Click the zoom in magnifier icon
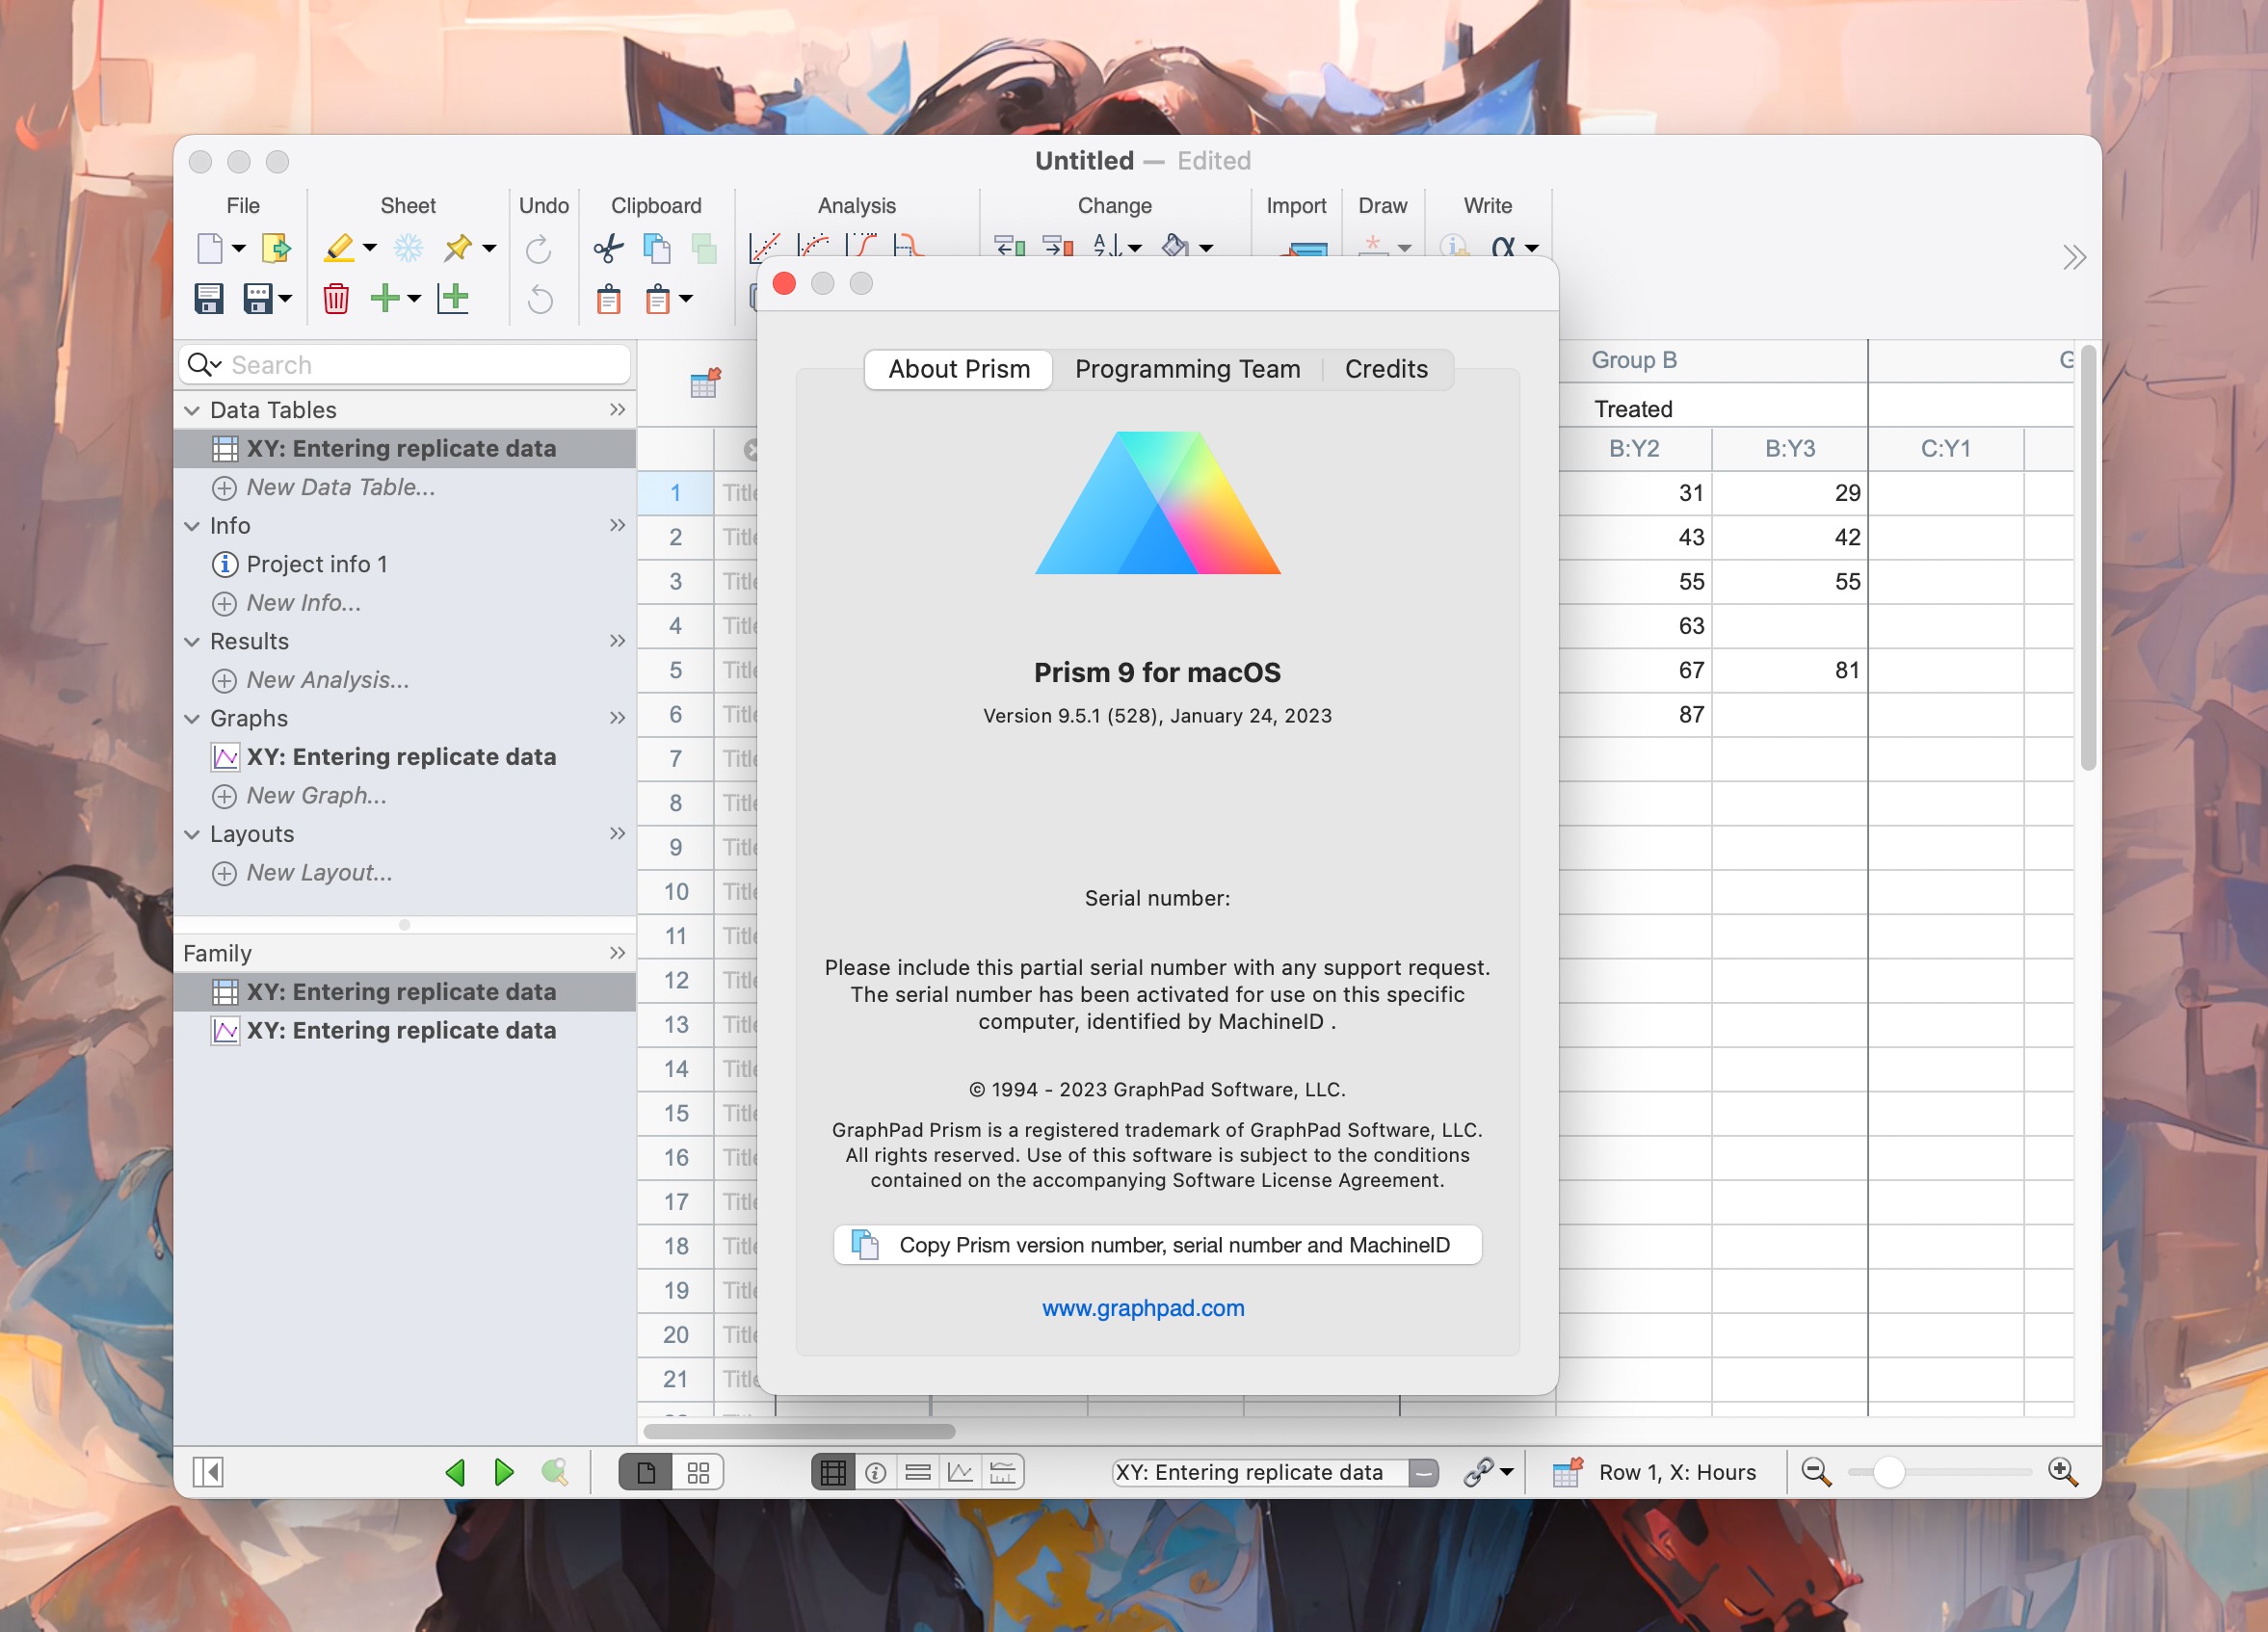 (2063, 1471)
